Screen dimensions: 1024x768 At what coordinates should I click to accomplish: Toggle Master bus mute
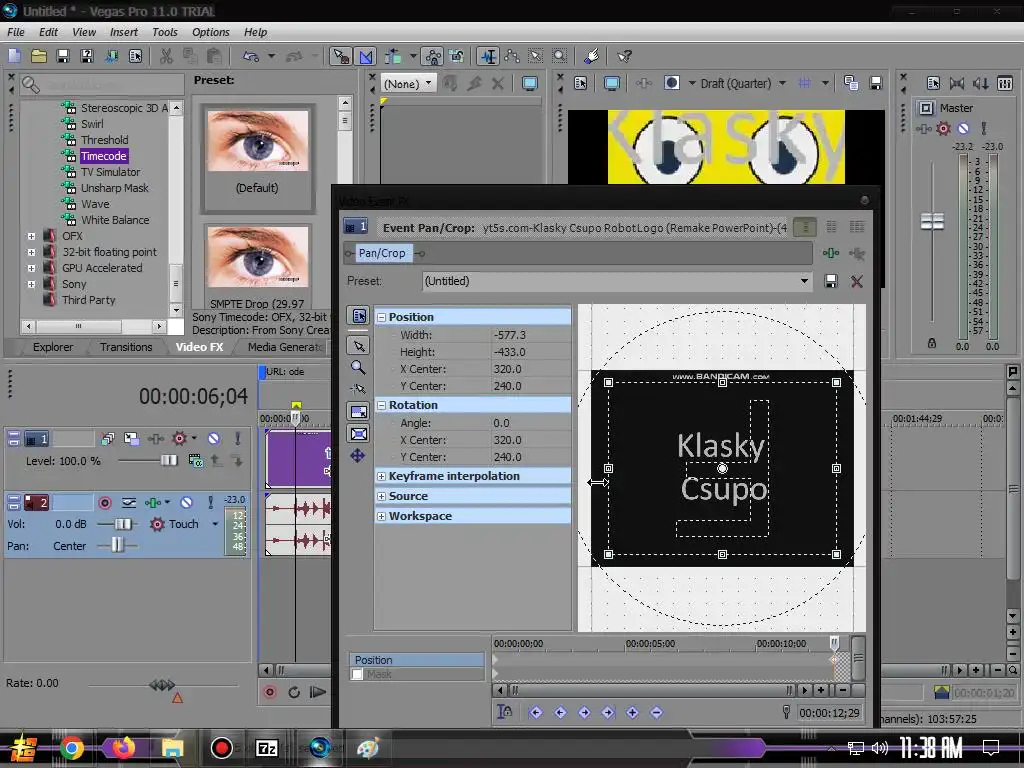click(x=963, y=129)
